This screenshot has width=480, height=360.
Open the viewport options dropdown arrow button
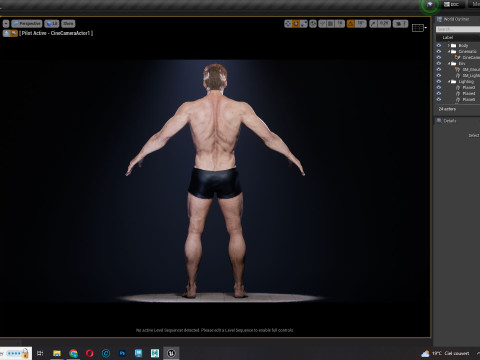6,24
